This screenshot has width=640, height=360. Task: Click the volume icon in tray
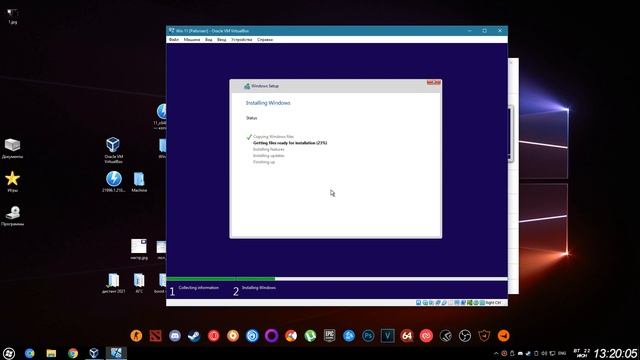click(x=544, y=353)
